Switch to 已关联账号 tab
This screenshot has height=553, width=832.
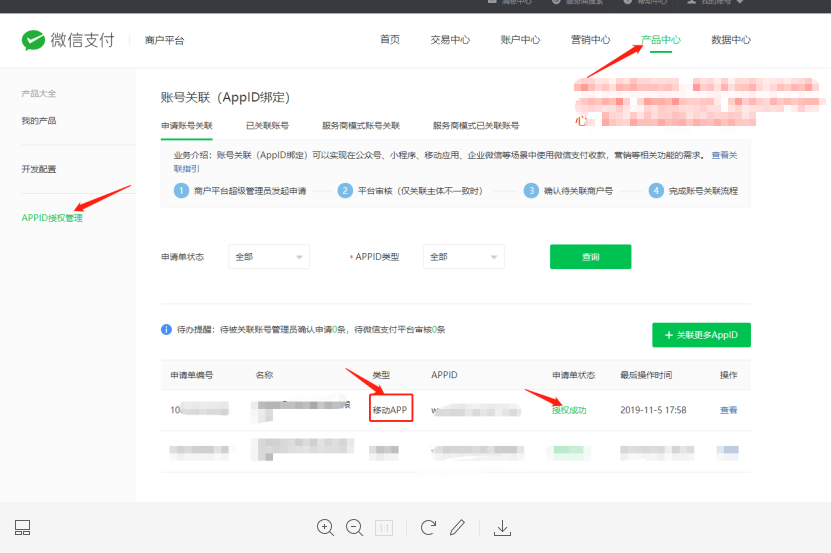(x=267, y=126)
